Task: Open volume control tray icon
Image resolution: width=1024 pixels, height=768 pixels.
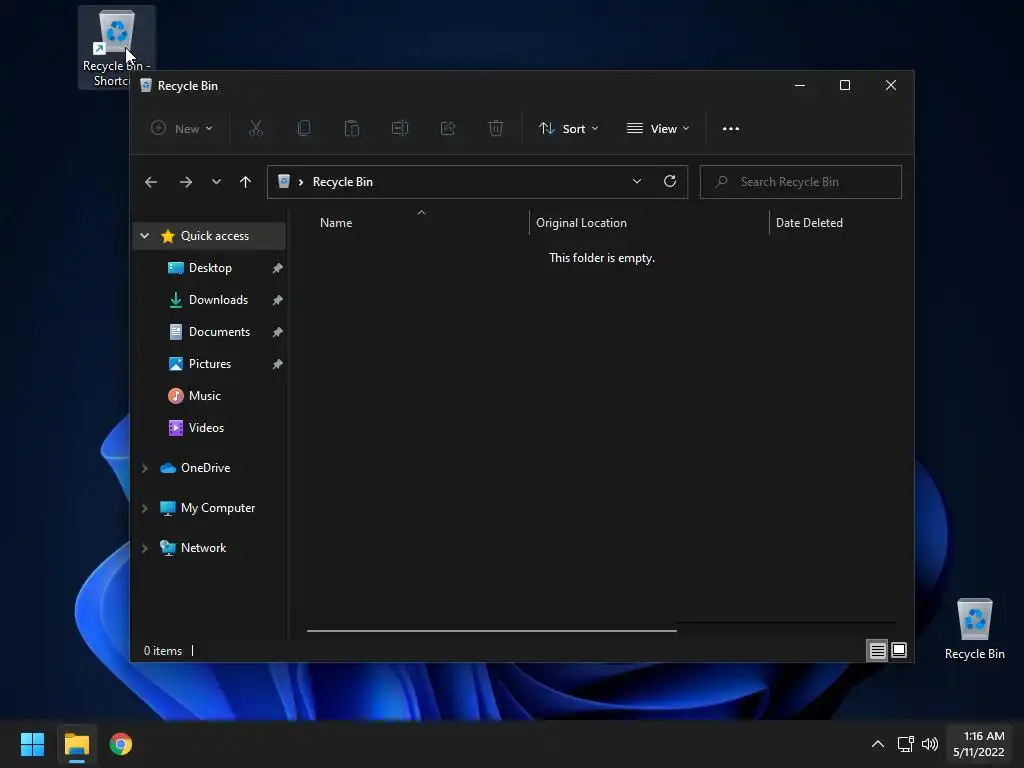Action: pyautogui.click(x=930, y=744)
